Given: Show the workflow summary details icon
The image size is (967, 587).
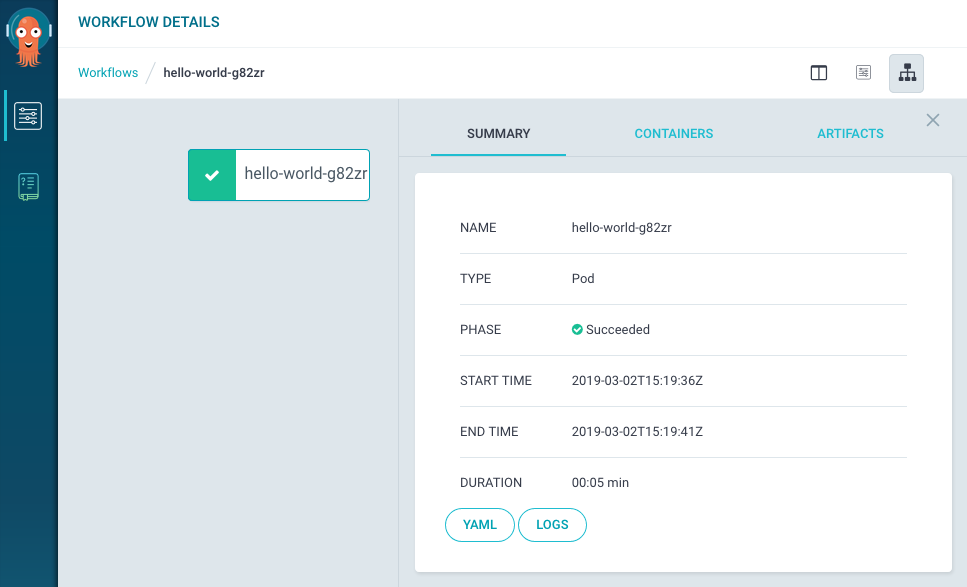Looking at the screenshot, I should coord(863,73).
